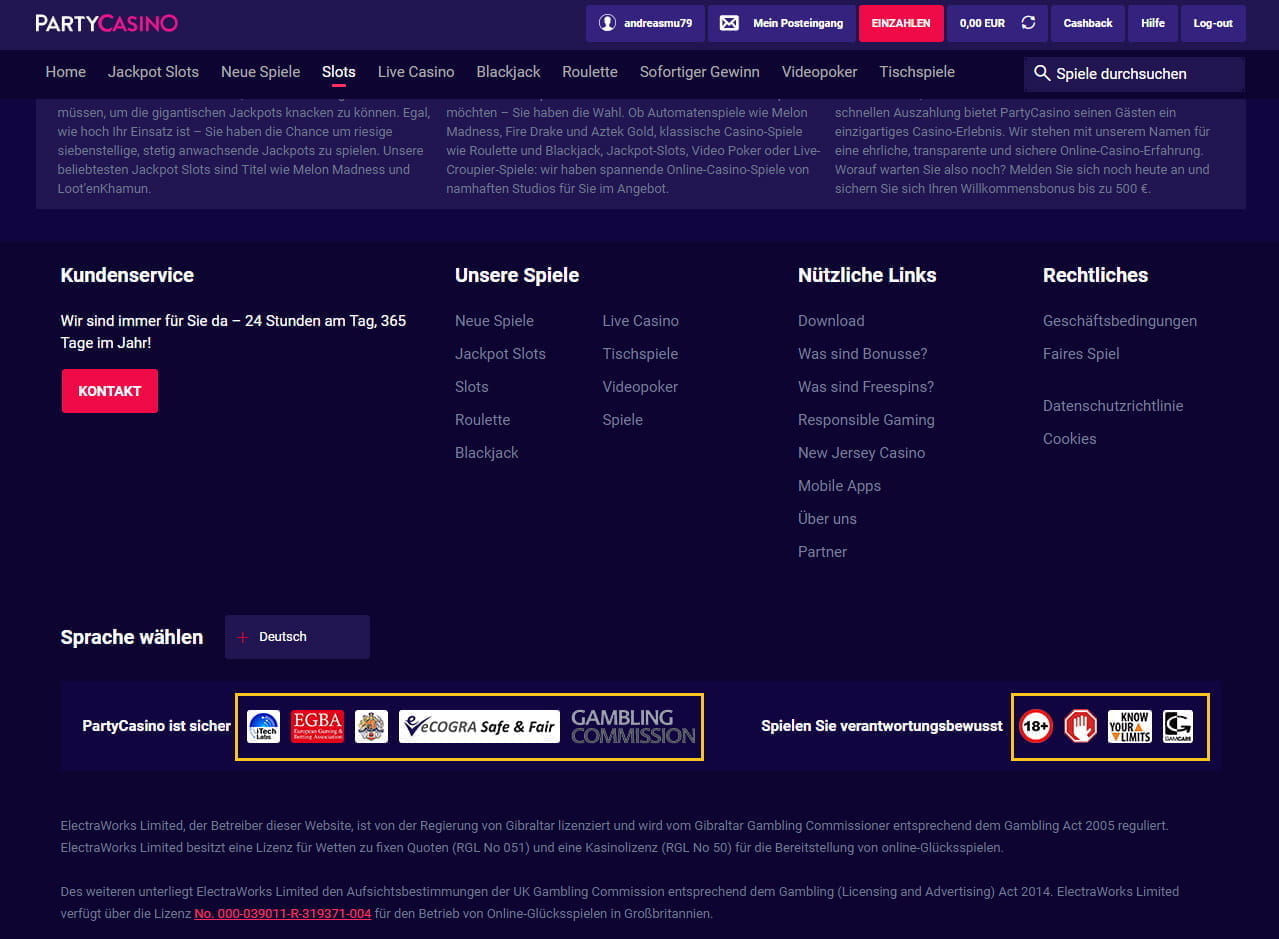Image resolution: width=1279 pixels, height=939 pixels.
Task: Click the Spiele durchsuchen search field
Action: click(1134, 74)
